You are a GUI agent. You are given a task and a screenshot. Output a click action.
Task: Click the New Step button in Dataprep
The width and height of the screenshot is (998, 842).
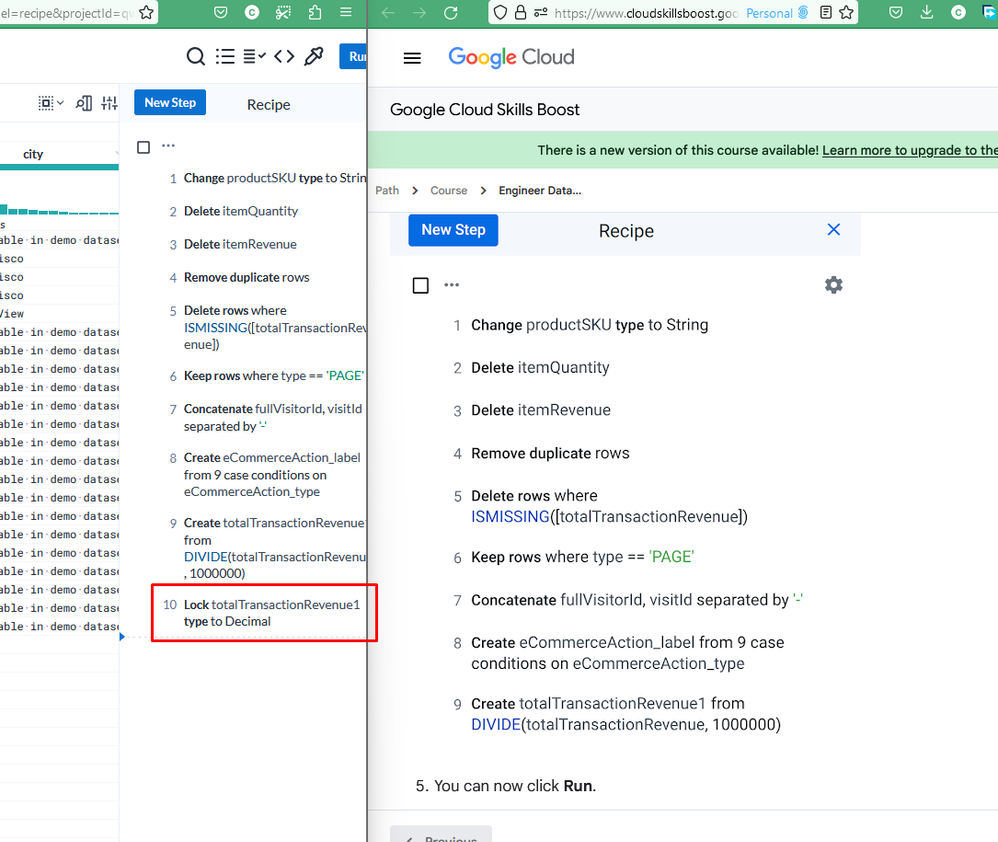170,102
